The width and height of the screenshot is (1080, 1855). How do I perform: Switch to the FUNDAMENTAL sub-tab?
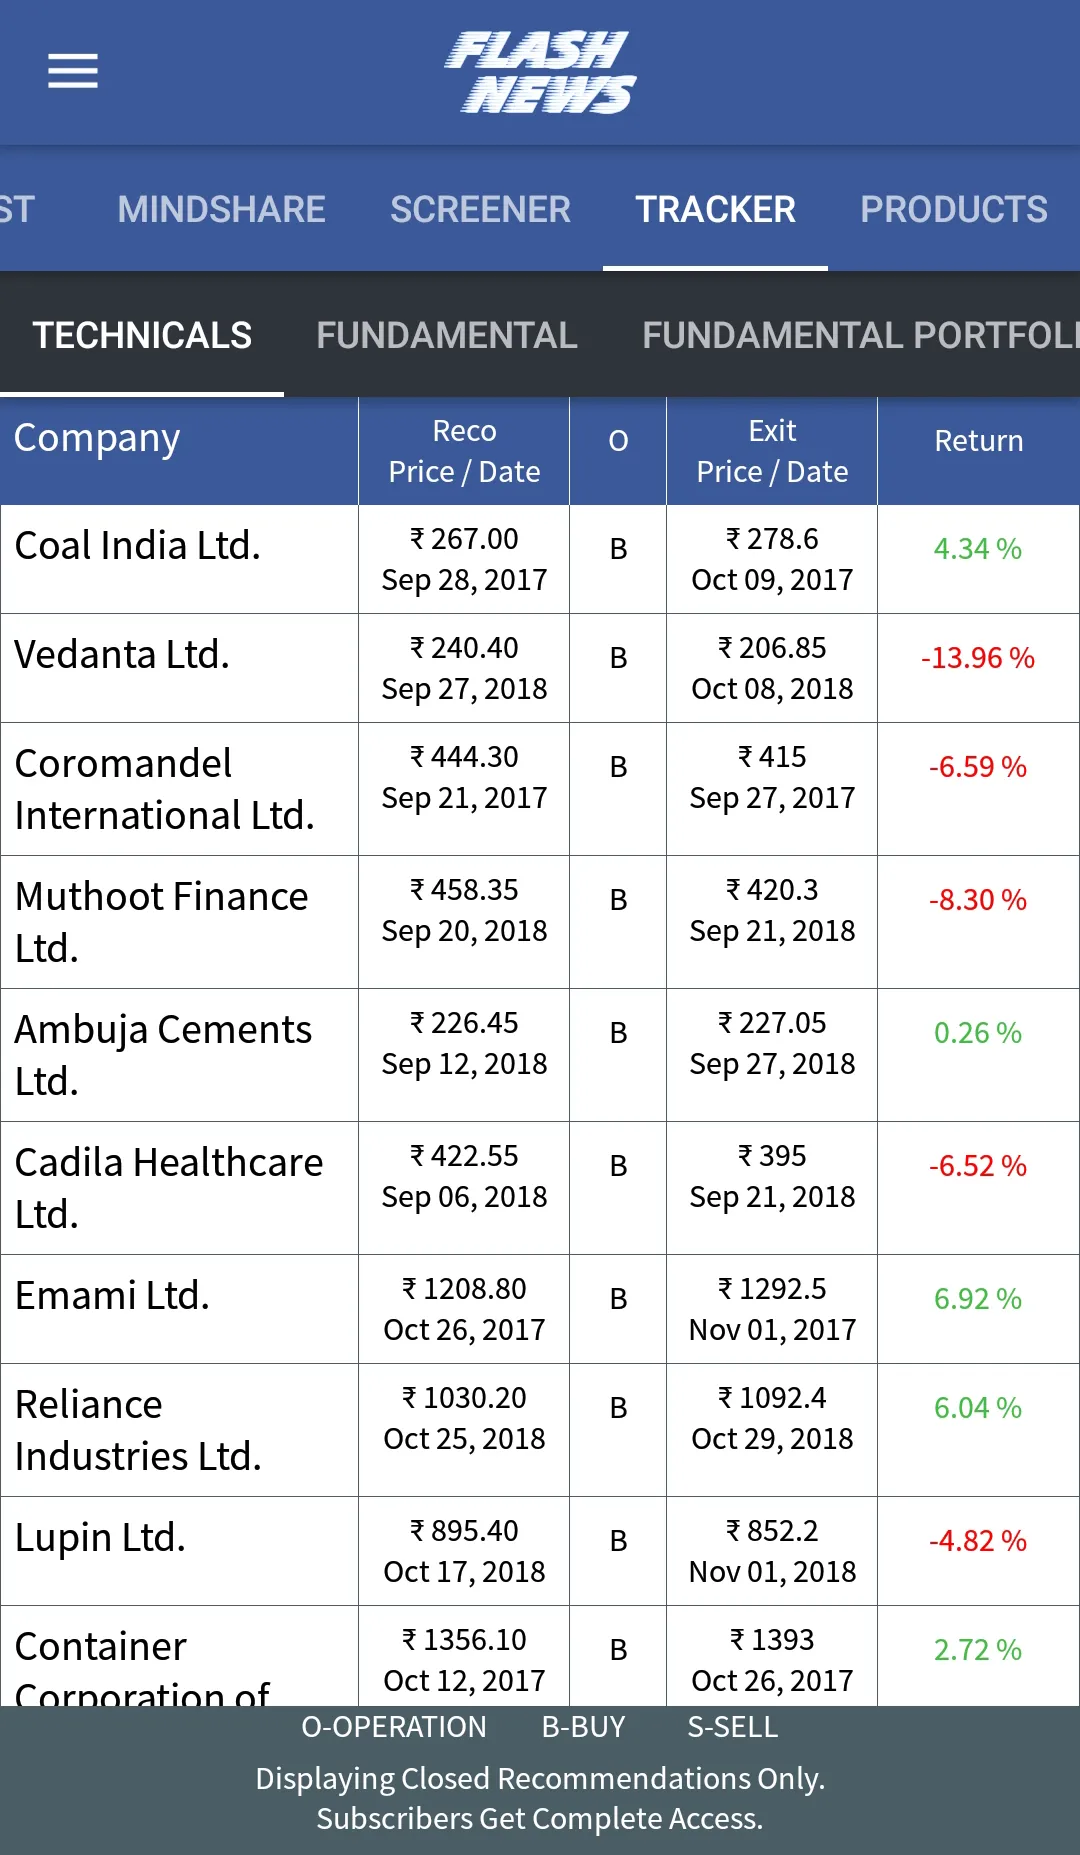(447, 335)
